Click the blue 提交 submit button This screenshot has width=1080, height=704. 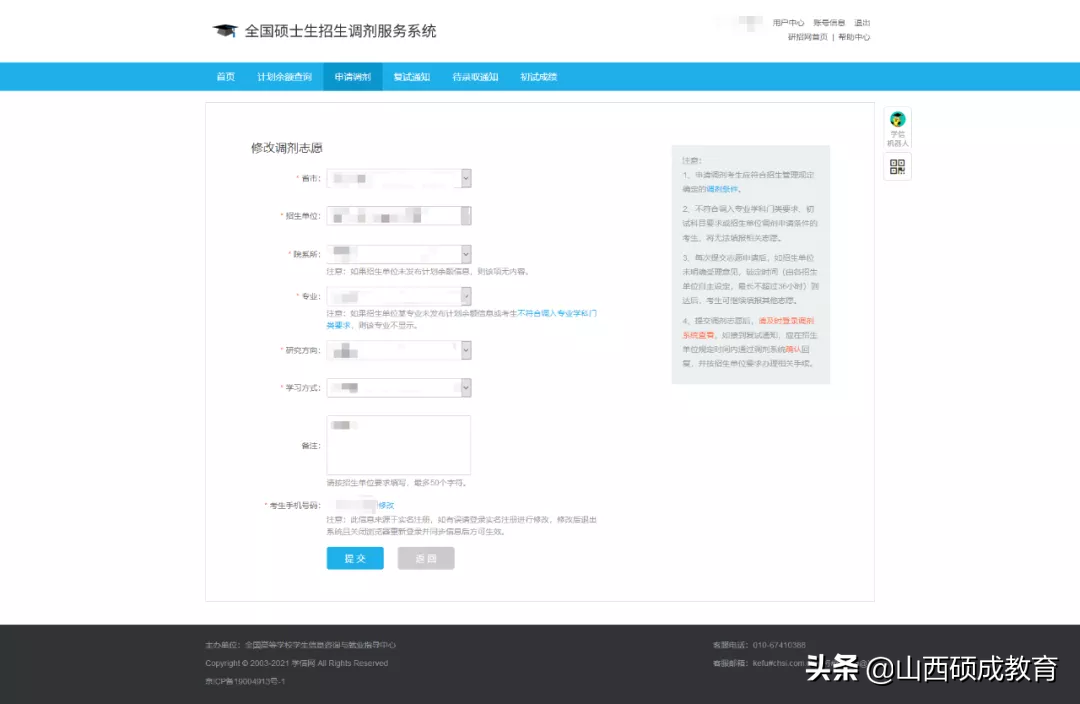(355, 558)
